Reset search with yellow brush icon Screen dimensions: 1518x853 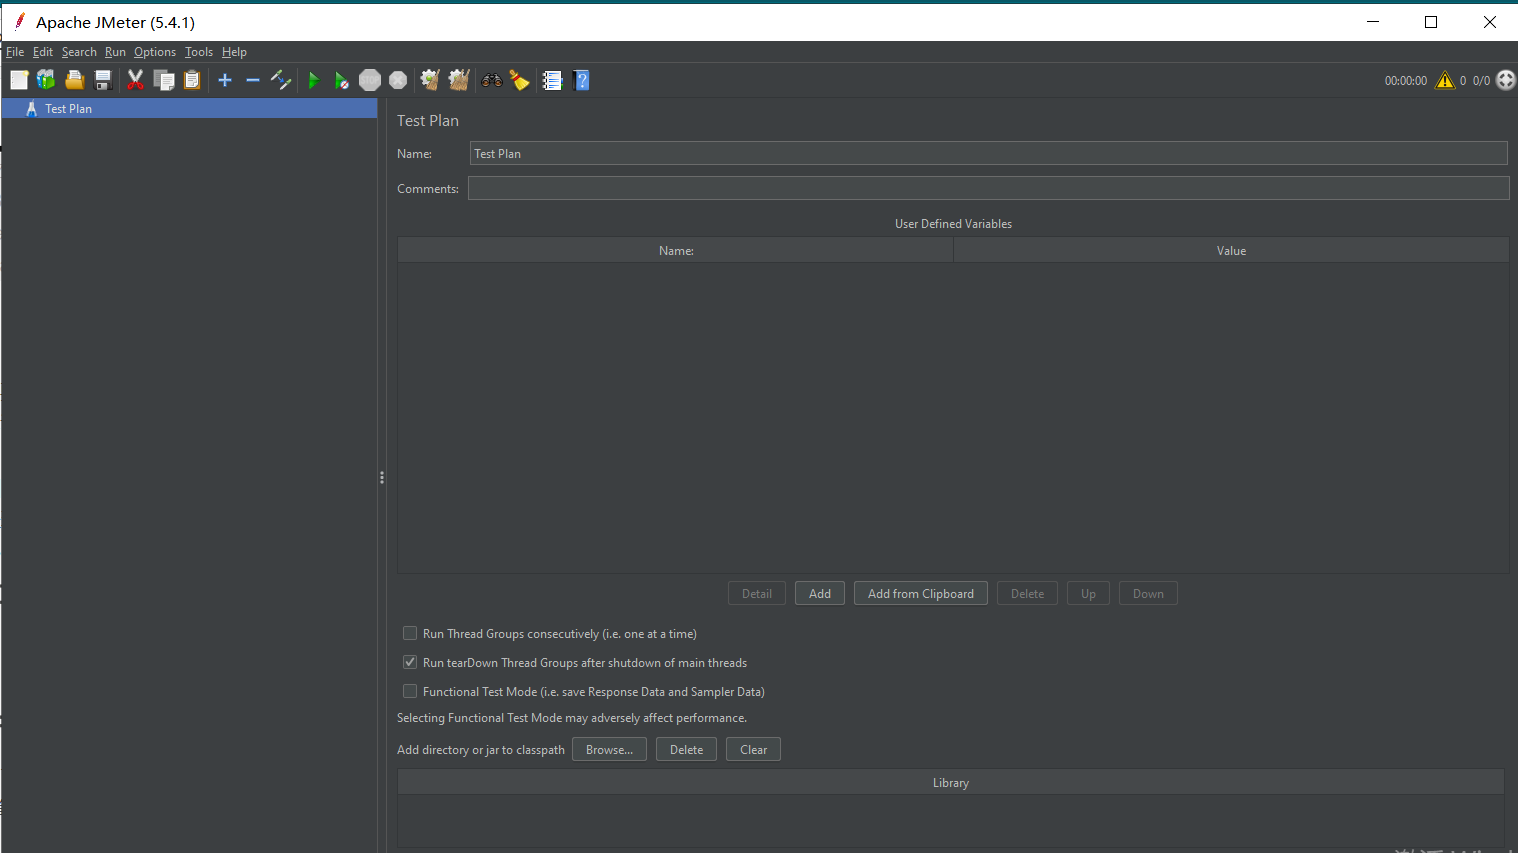click(x=520, y=80)
